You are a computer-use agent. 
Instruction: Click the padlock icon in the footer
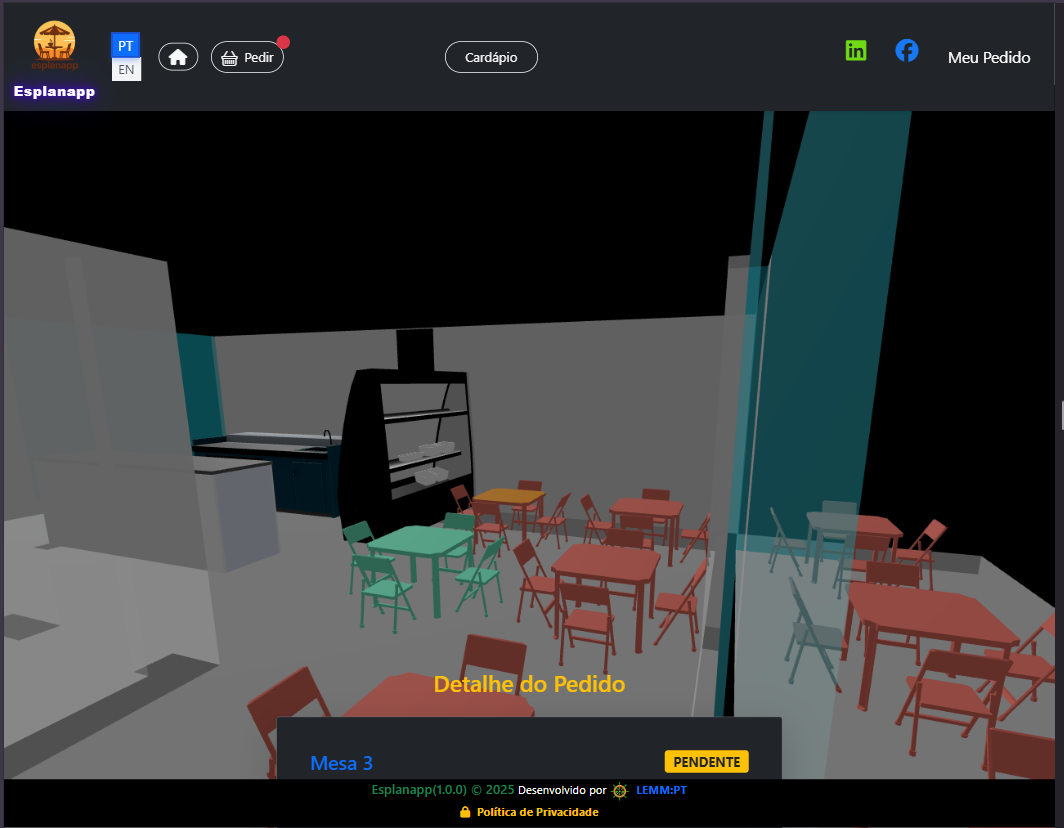[x=465, y=812]
